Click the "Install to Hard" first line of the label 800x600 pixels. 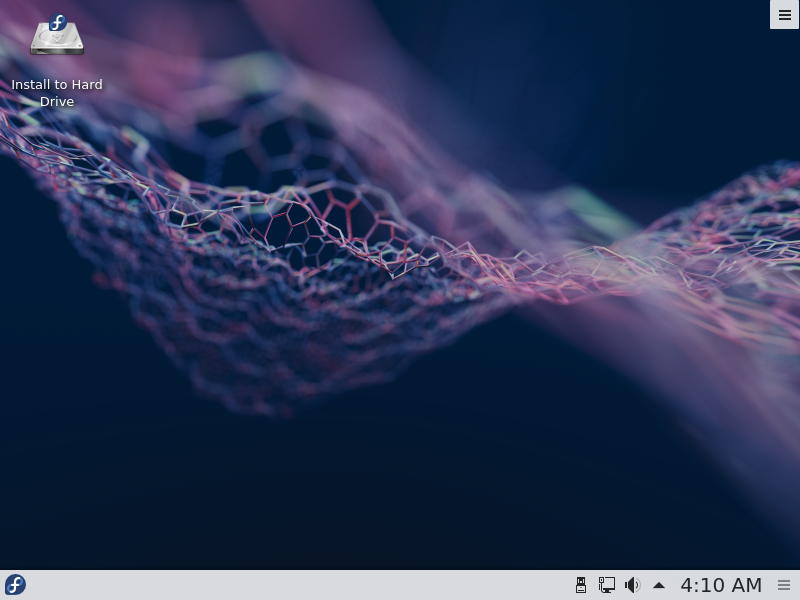[57, 85]
